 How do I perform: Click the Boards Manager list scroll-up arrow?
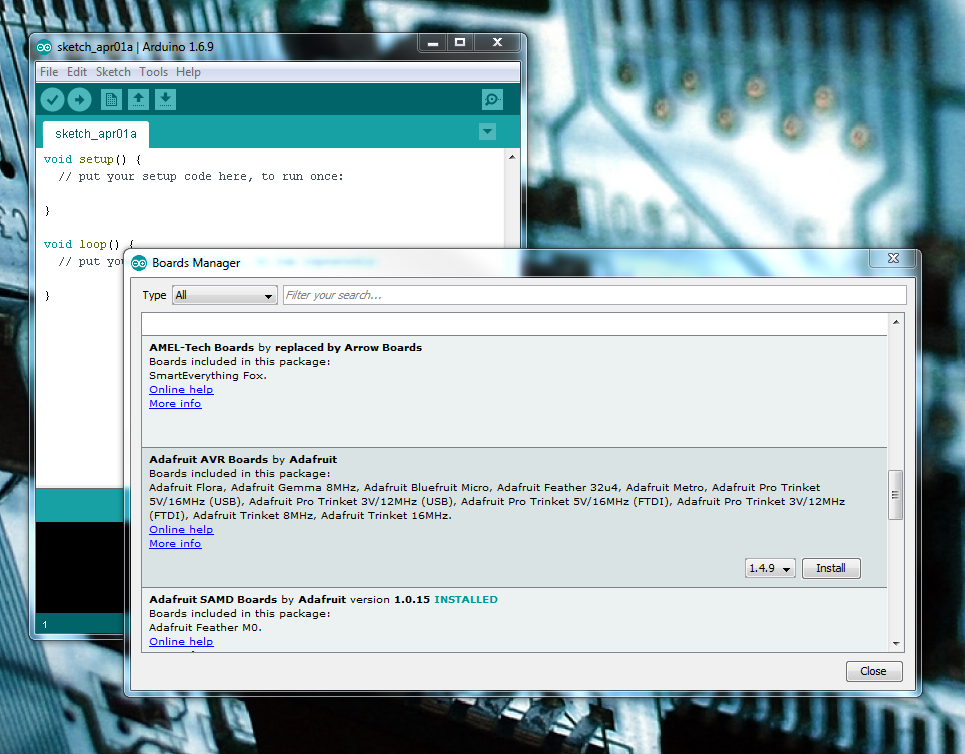coord(896,322)
